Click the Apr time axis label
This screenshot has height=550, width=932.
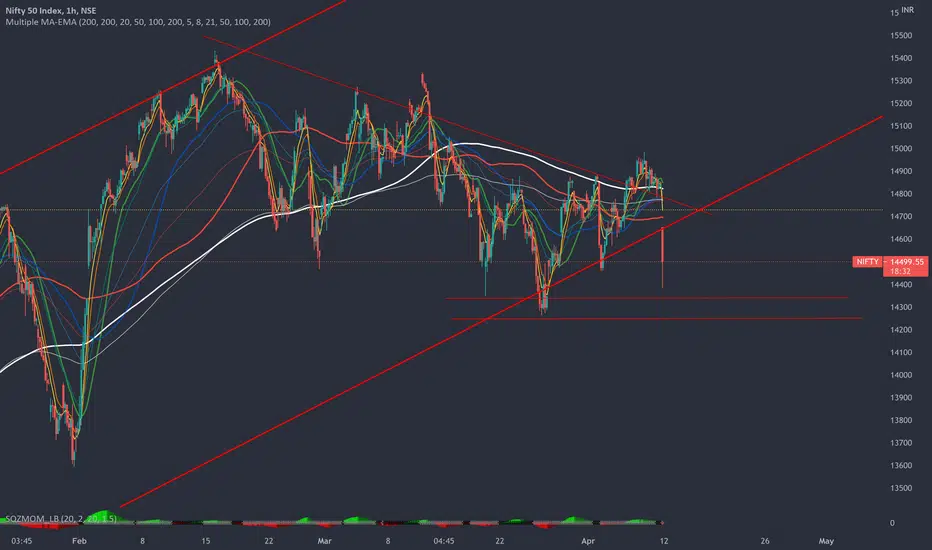[588, 541]
